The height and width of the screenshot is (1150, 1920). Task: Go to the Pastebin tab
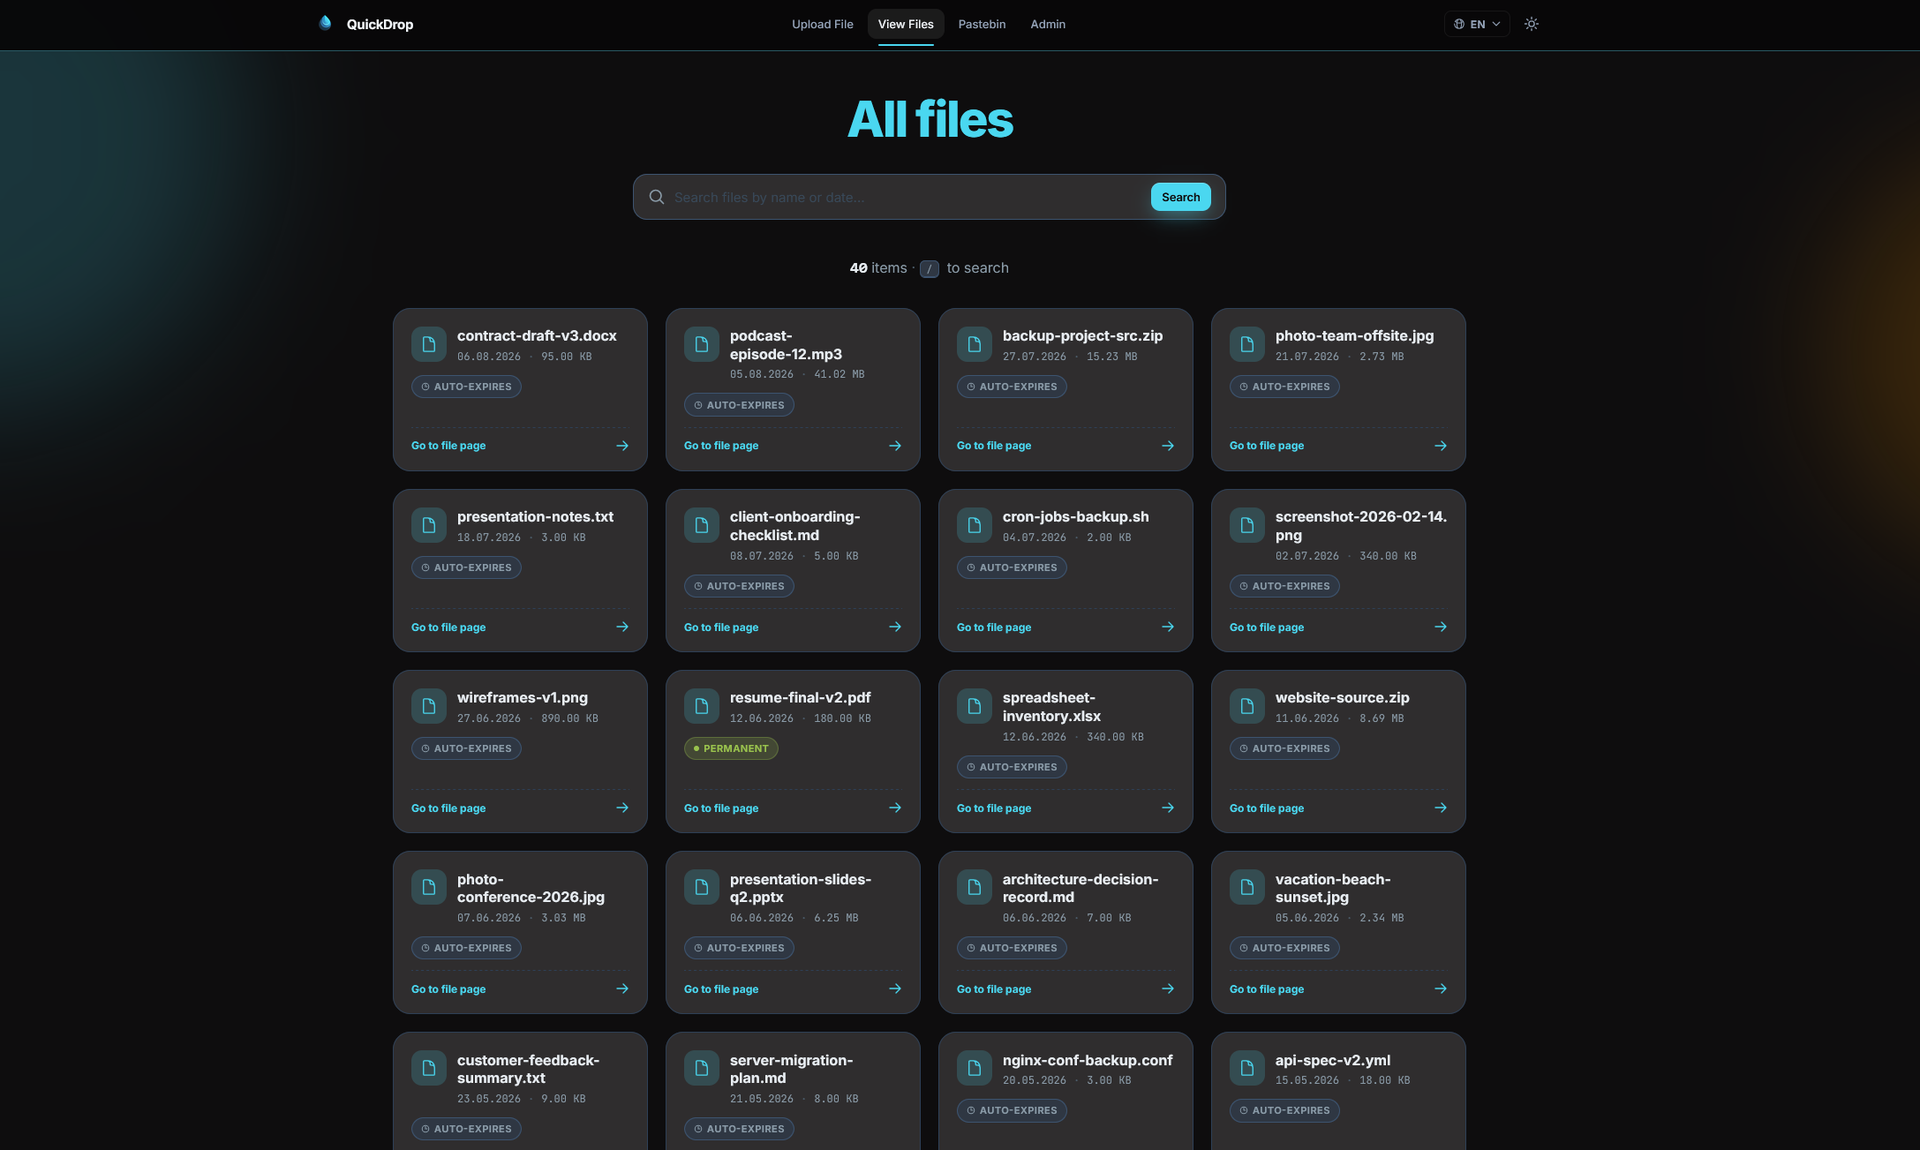981,24
